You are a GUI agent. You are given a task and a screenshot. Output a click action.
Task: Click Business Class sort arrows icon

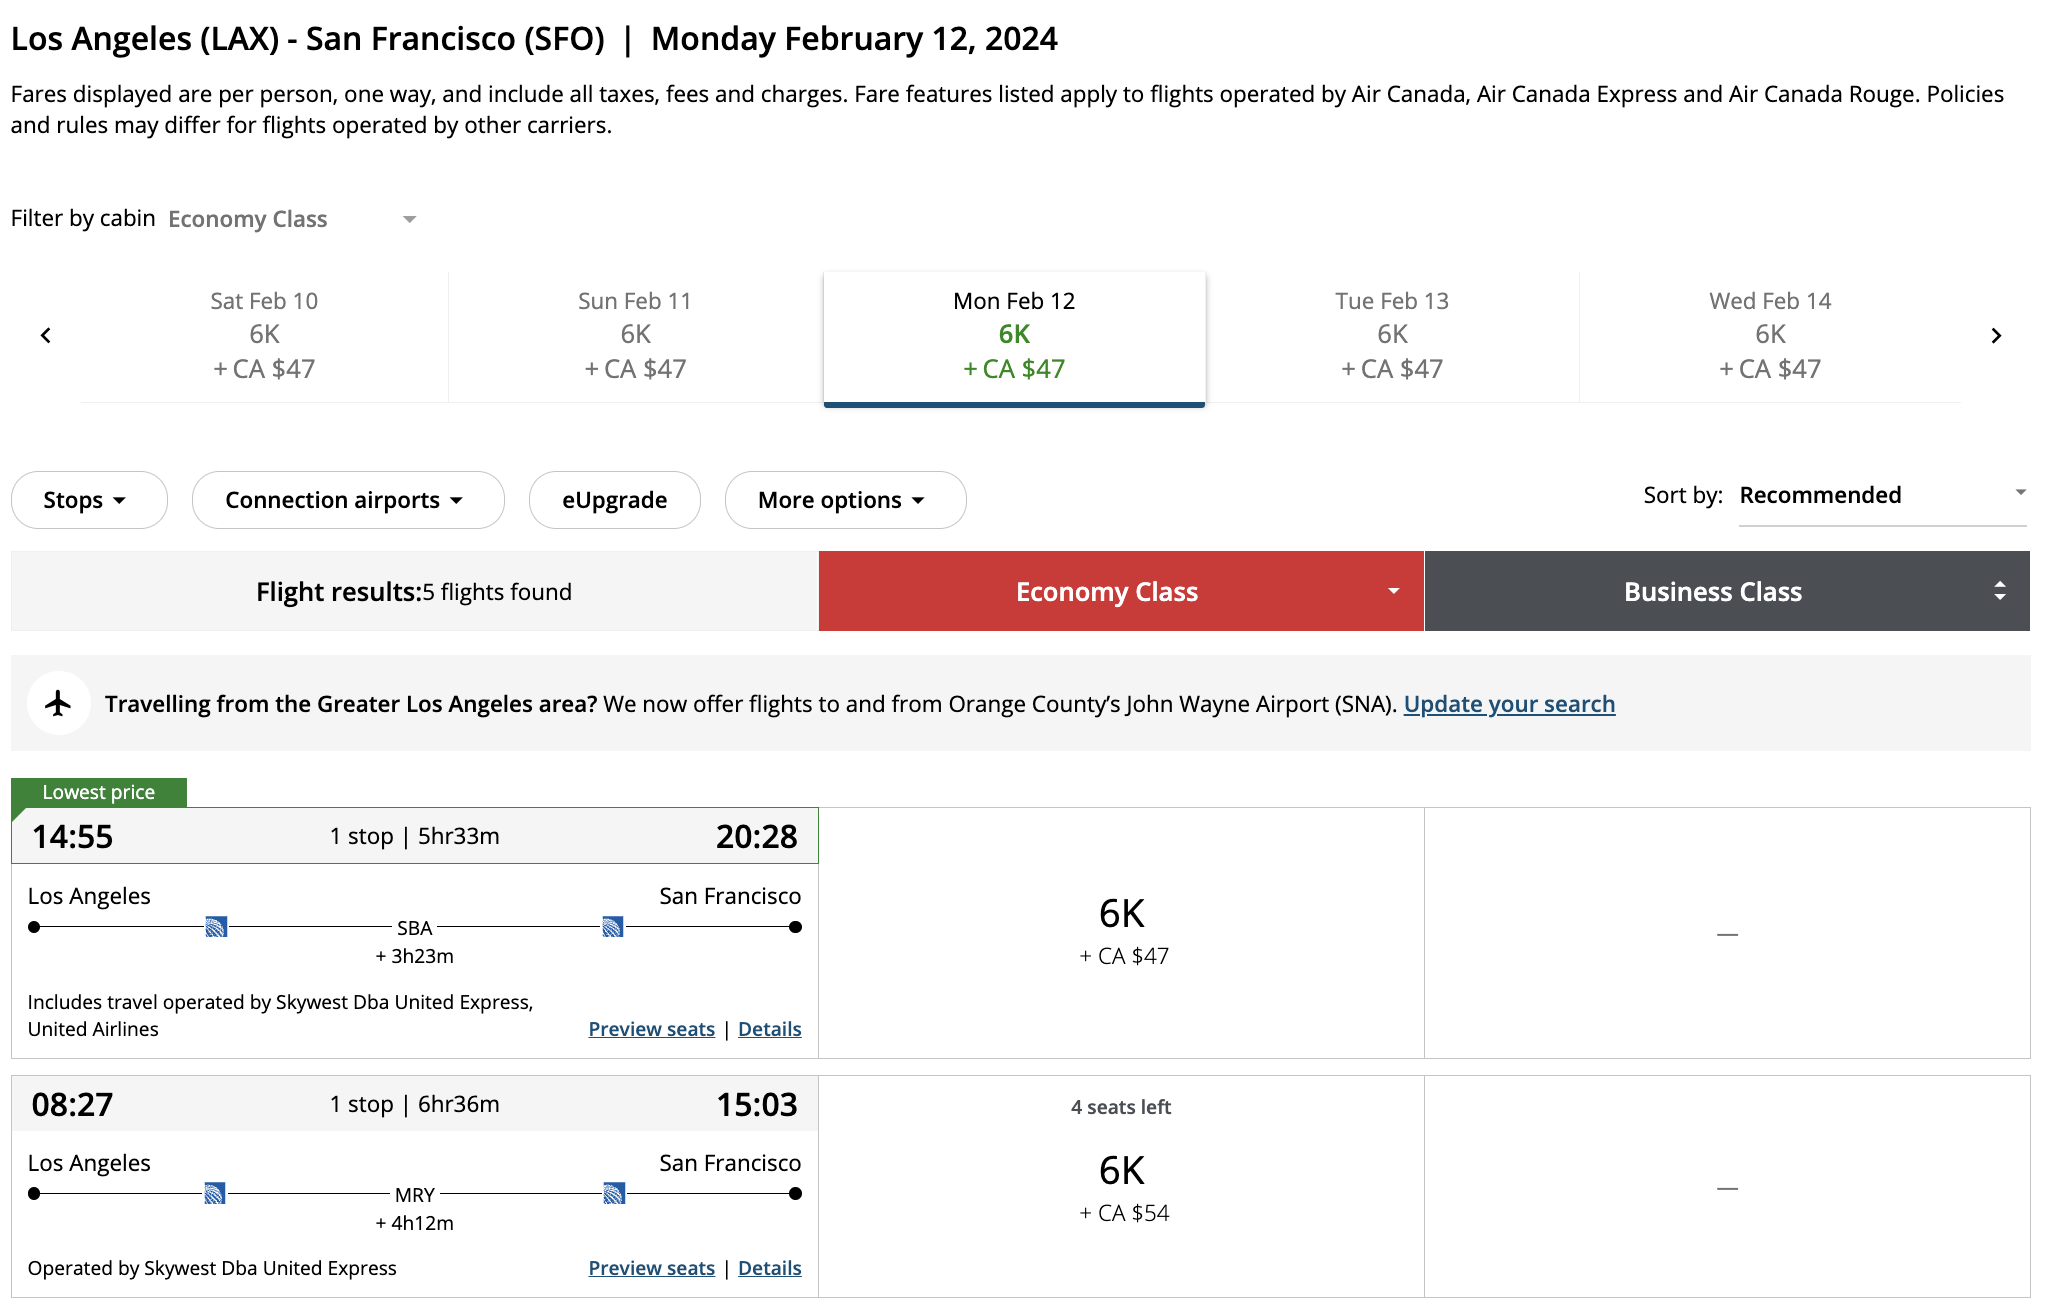tap(1999, 591)
